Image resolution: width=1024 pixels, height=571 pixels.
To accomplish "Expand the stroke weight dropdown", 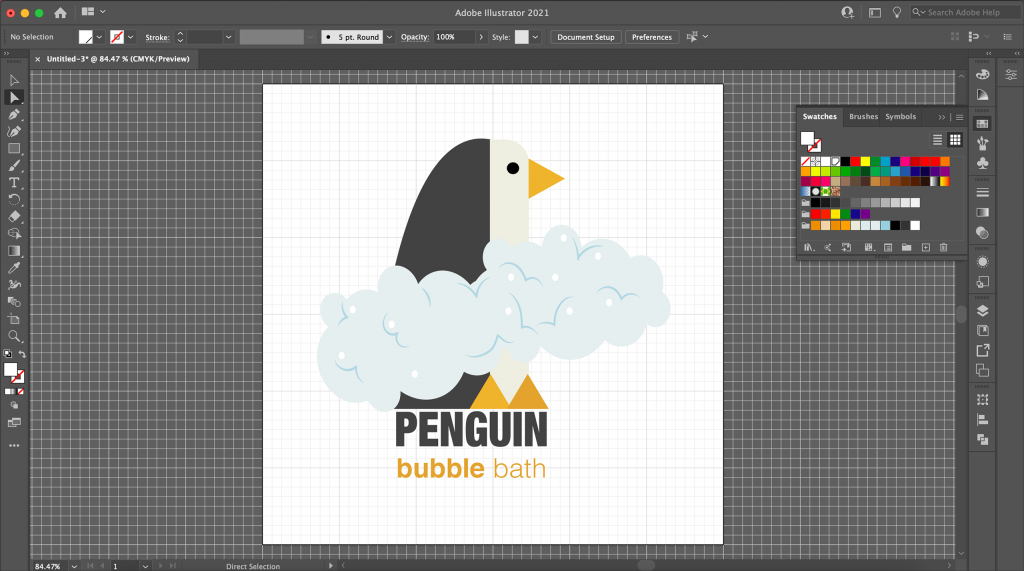I will [x=229, y=37].
